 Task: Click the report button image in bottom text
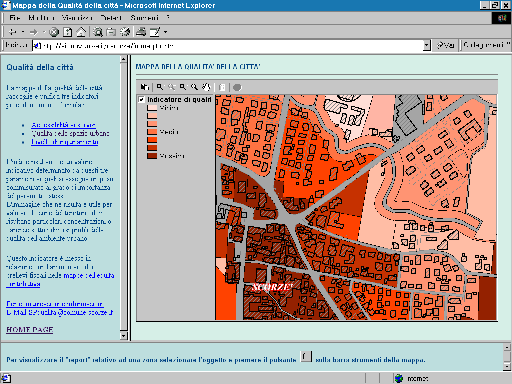click(306, 357)
